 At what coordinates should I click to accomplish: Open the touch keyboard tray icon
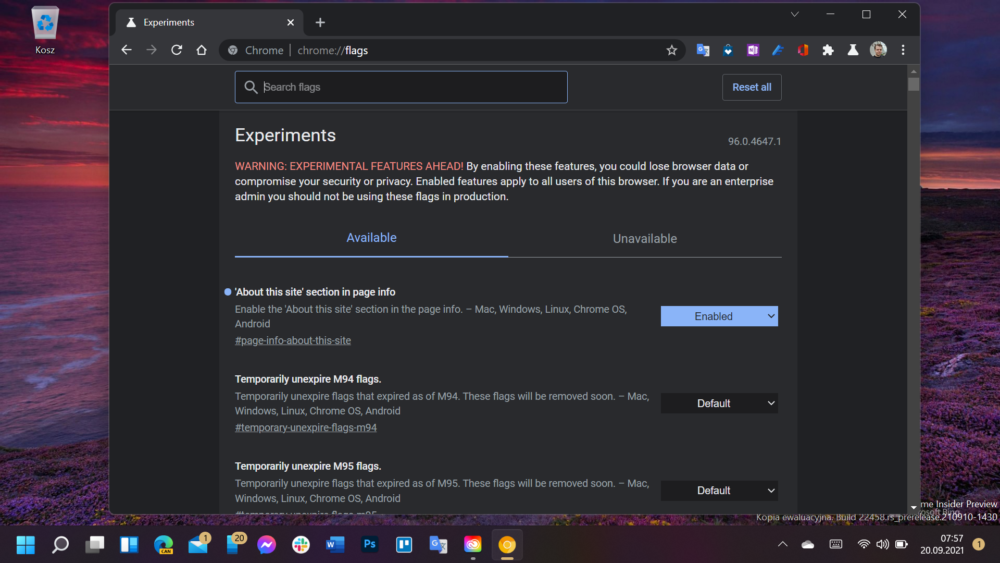835,545
